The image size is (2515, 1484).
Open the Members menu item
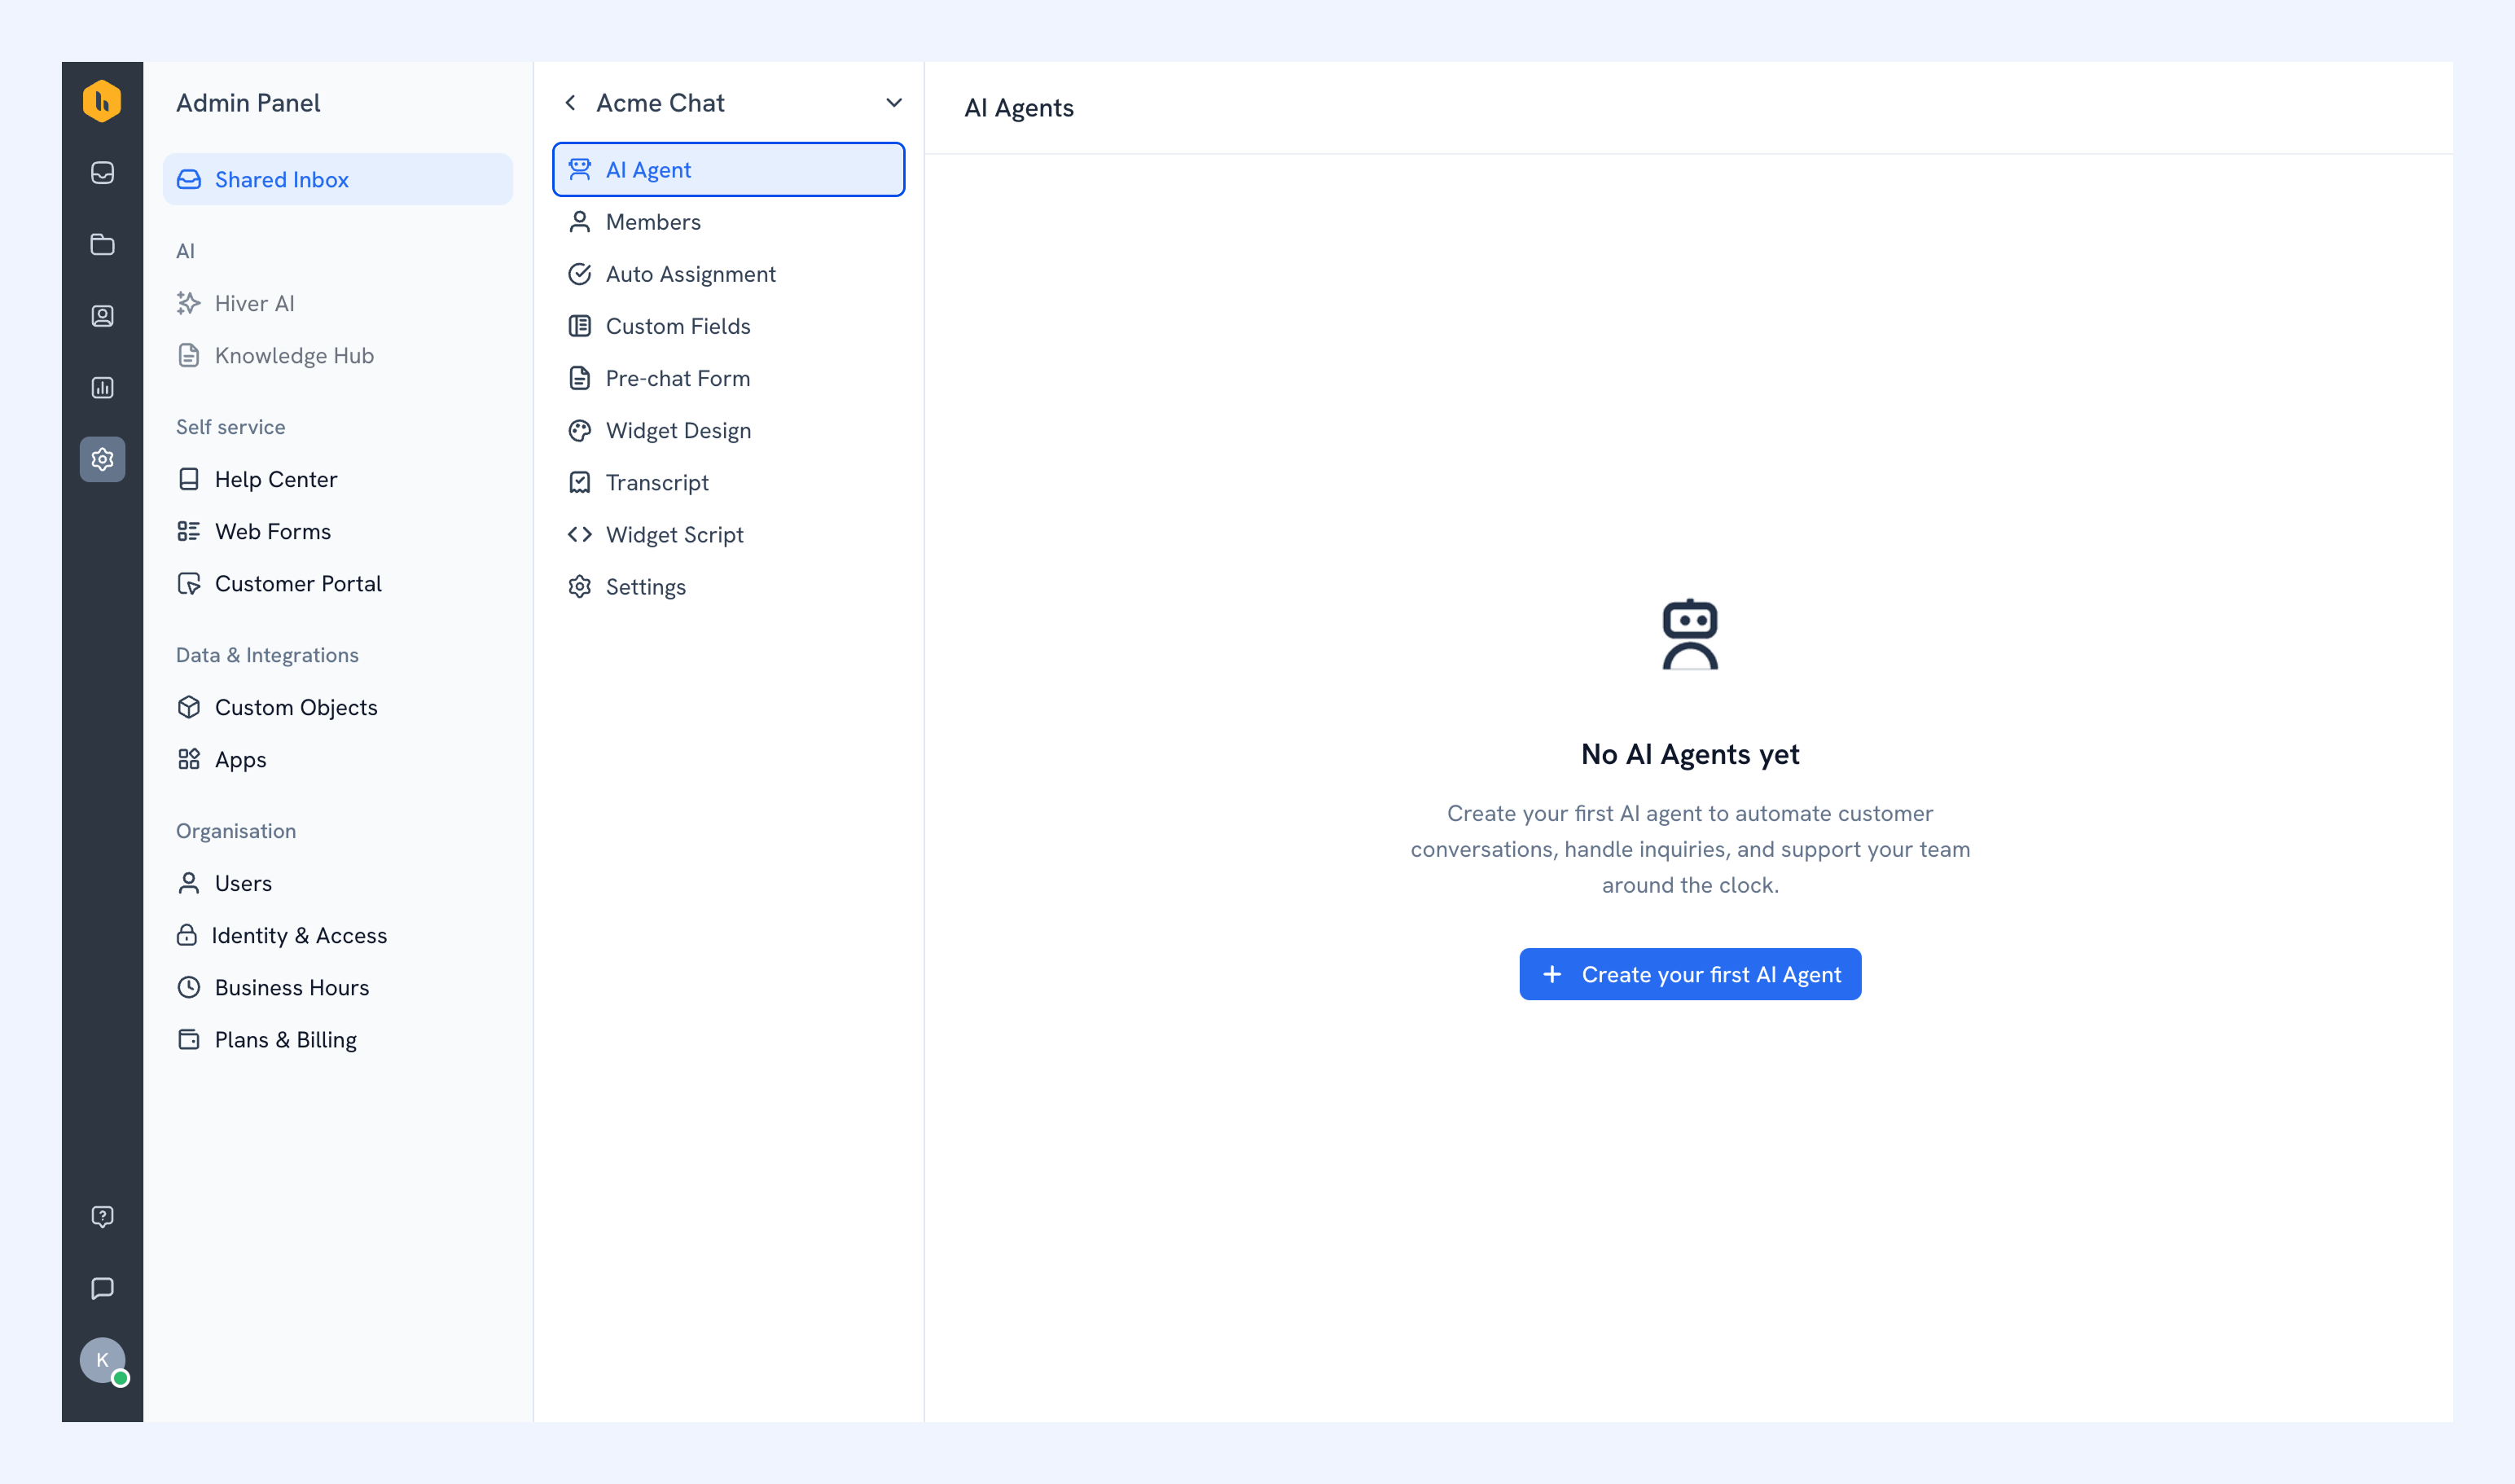729,222
